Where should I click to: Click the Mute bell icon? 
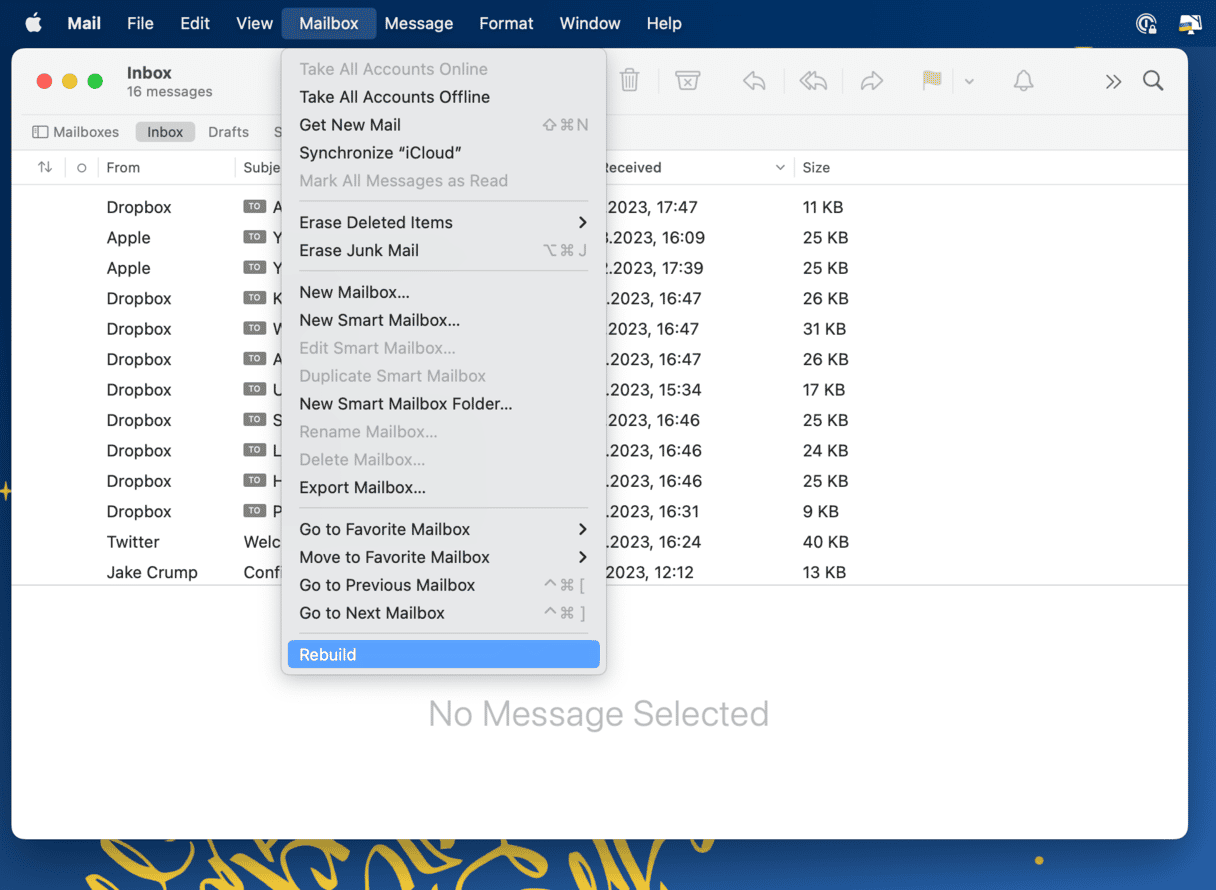(1022, 80)
